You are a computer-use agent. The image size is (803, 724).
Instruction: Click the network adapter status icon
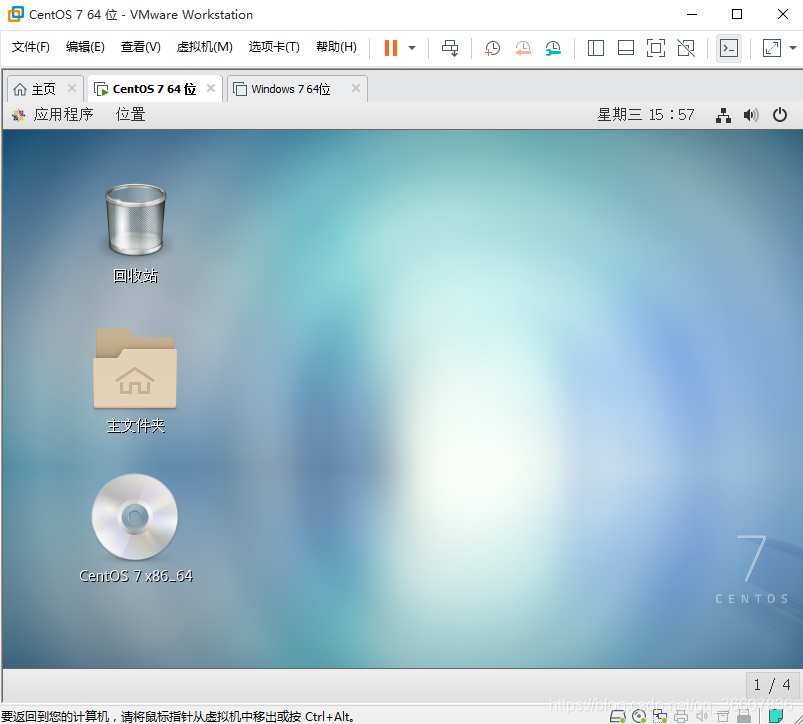(x=660, y=716)
